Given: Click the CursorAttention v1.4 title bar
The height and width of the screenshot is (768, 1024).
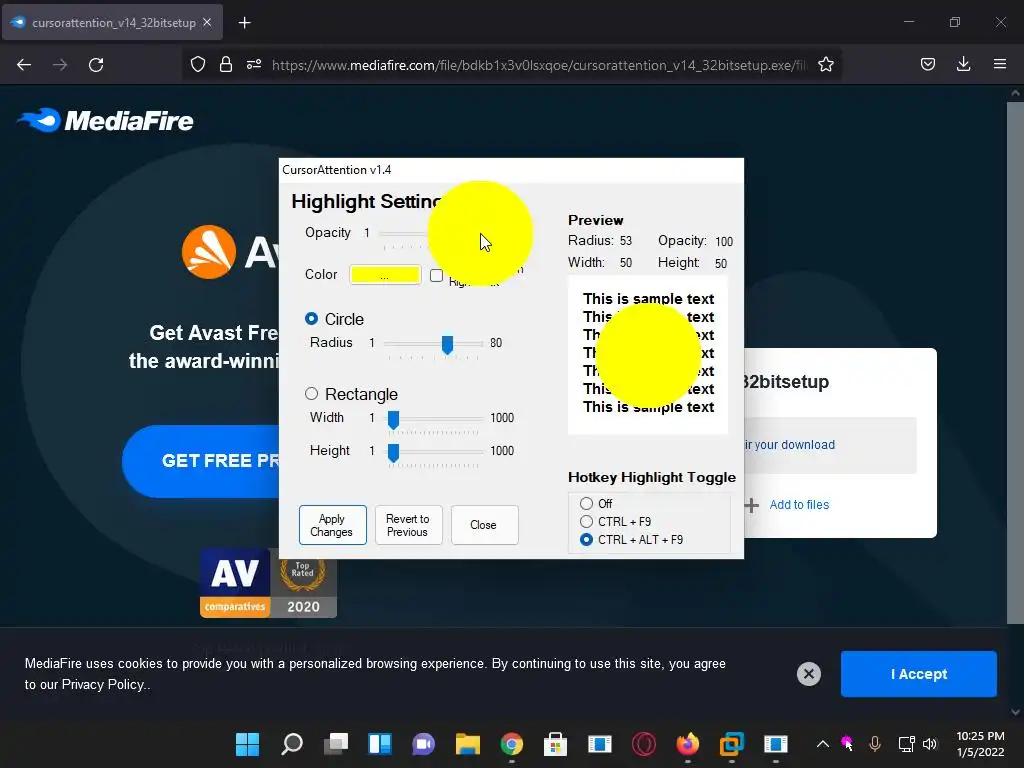Looking at the screenshot, I should 511,170.
